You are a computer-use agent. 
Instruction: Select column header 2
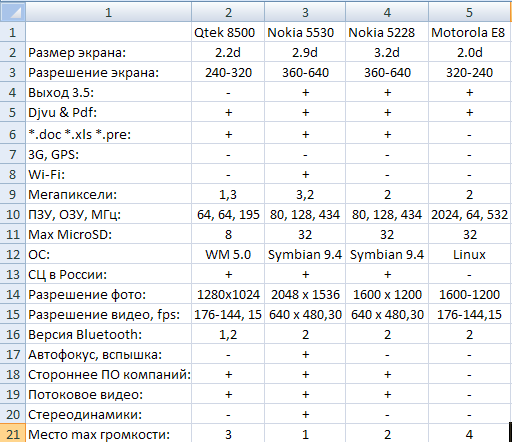click(x=228, y=12)
